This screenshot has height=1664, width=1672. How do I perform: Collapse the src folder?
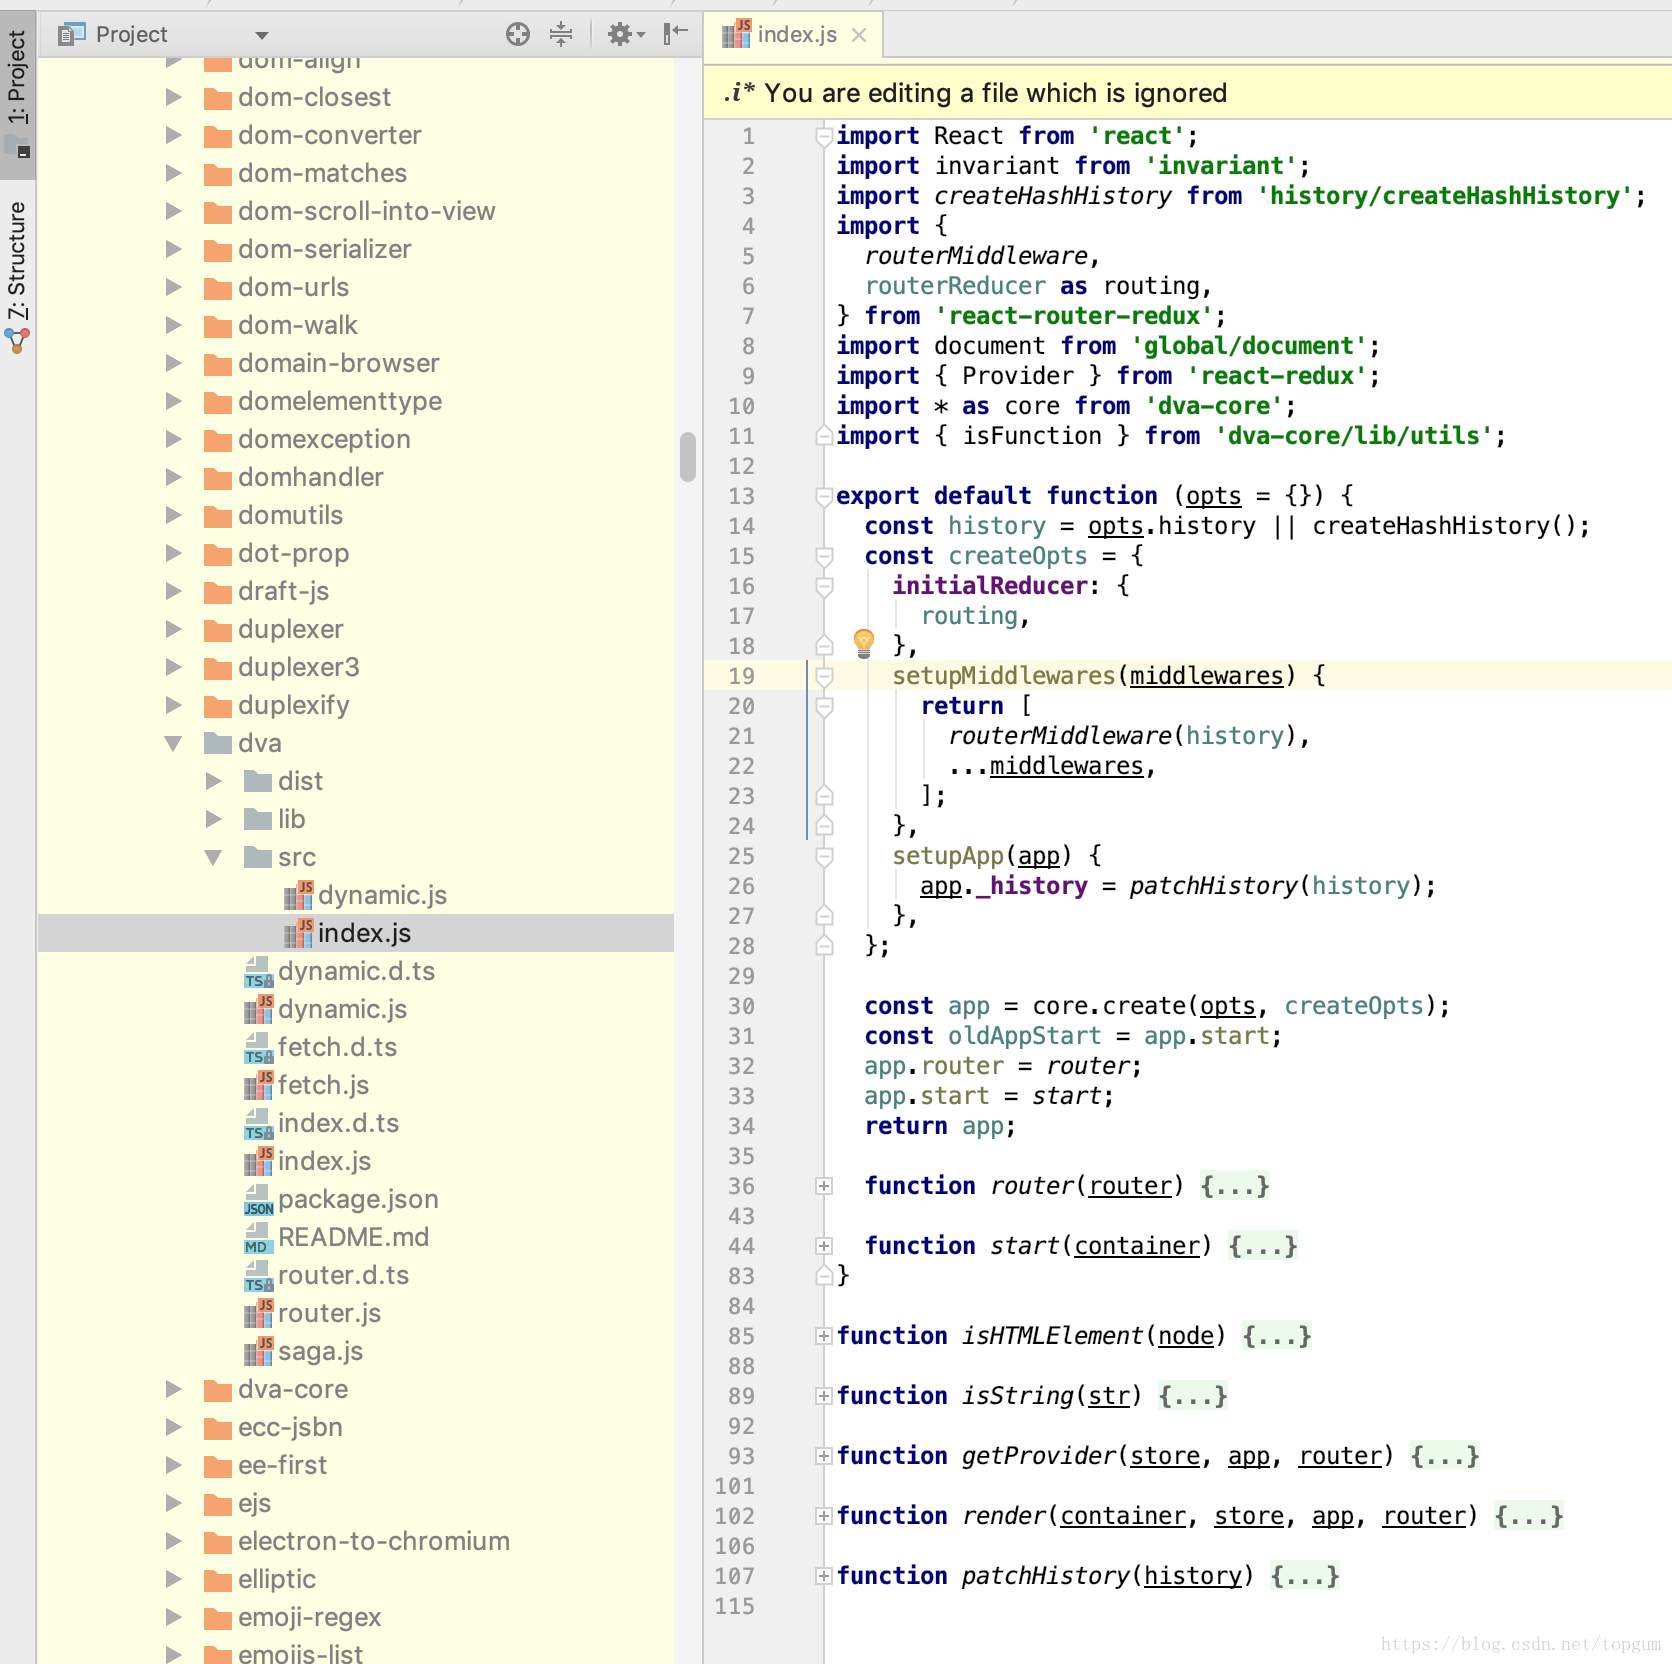coord(213,857)
